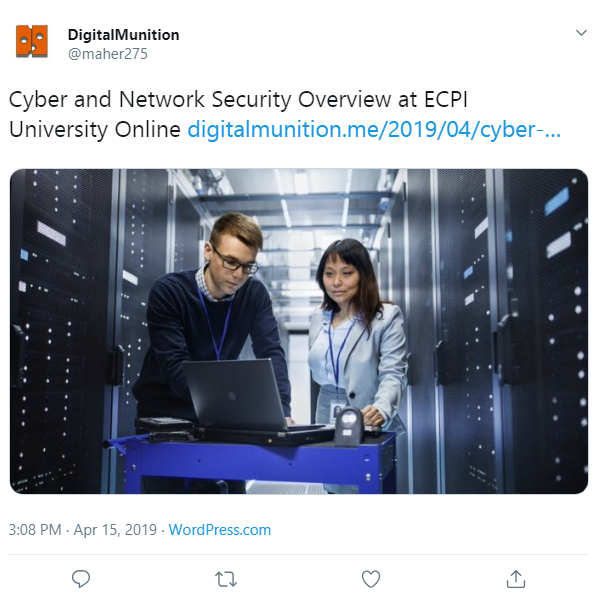Screen dimensions: 598x603
Task: Open the server room photo attachment
Action: coord(299,331)
